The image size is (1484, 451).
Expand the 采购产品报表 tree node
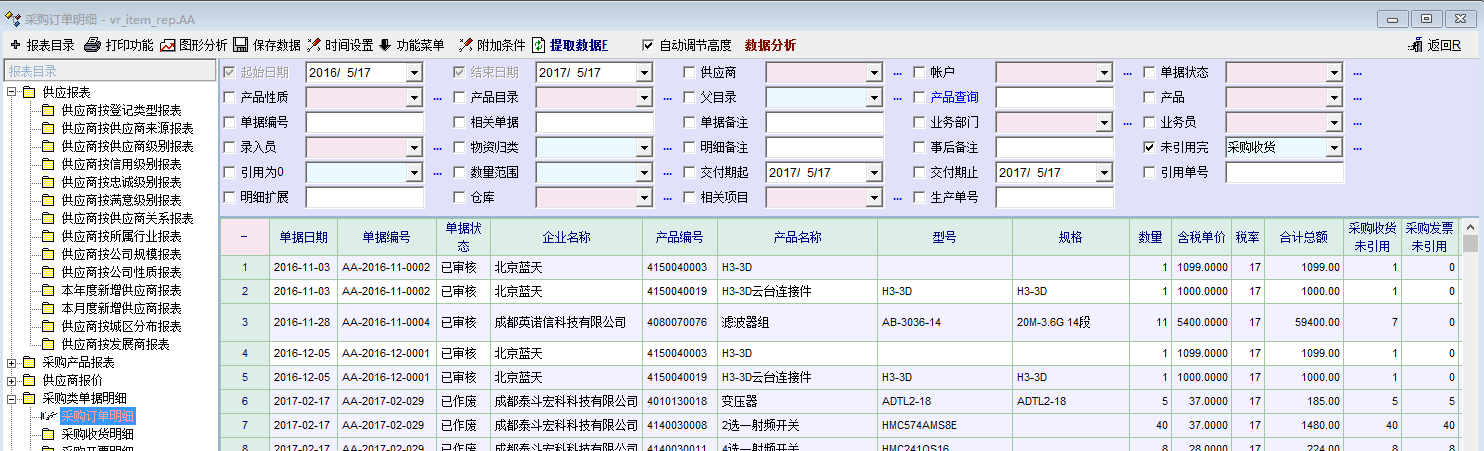12,362
